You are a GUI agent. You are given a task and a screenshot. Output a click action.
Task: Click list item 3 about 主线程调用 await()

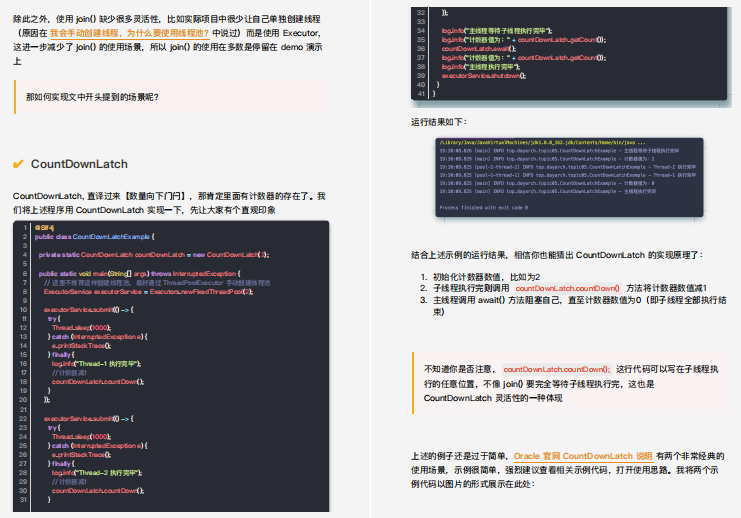[579, 306]
